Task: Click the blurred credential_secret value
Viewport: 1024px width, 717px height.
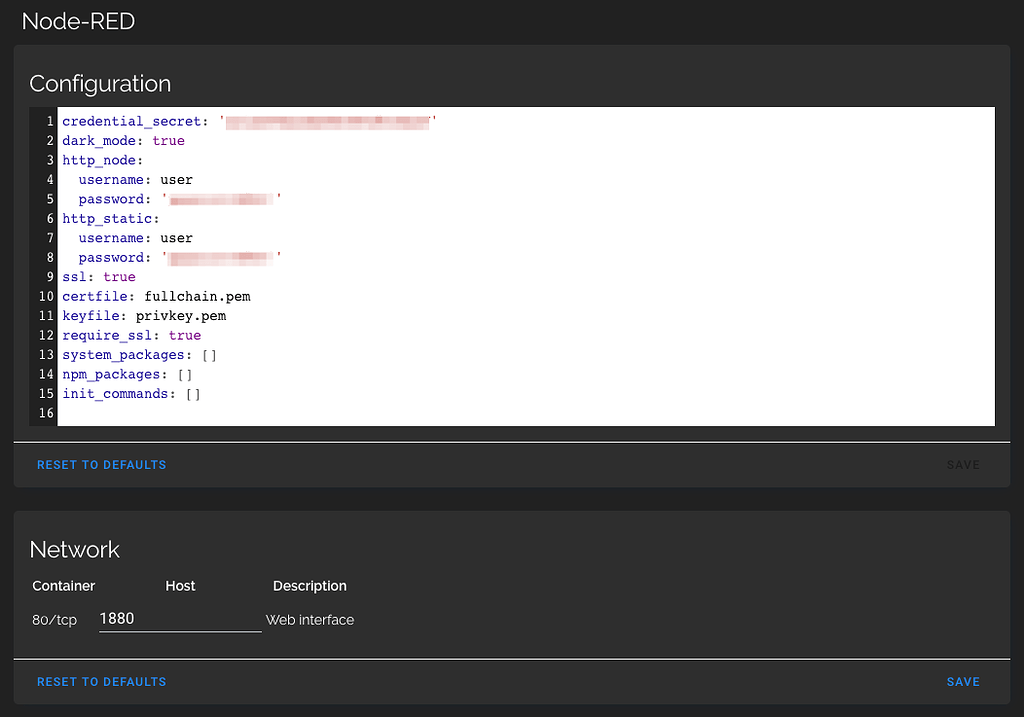Action: click(328, 122)
